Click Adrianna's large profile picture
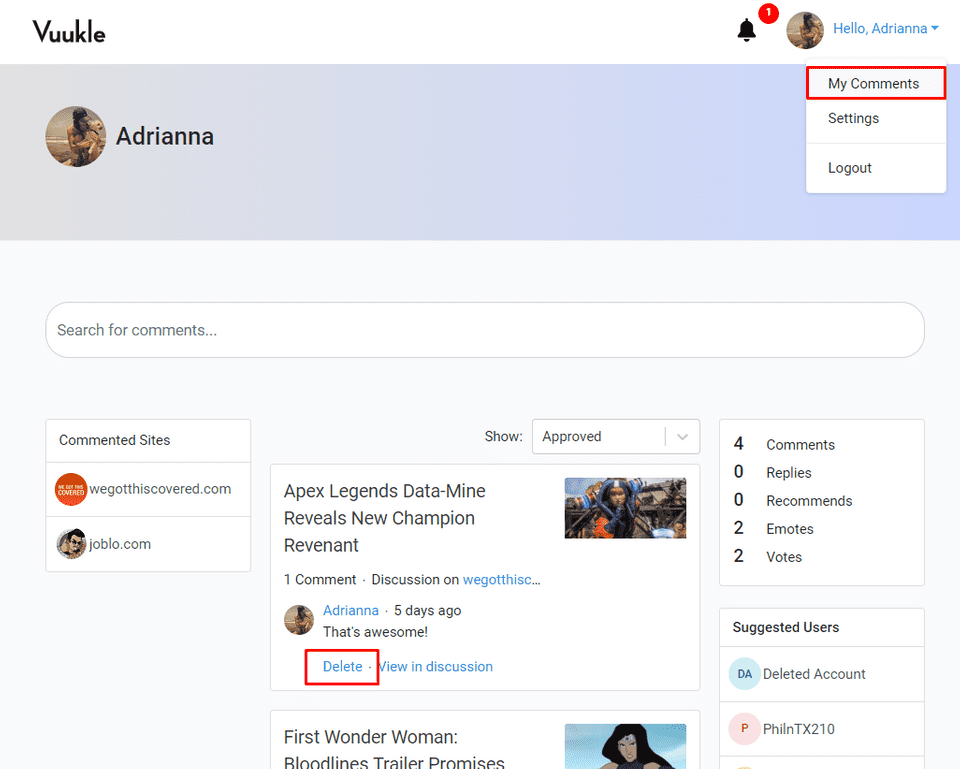960x769 pixels. point(76,137)
